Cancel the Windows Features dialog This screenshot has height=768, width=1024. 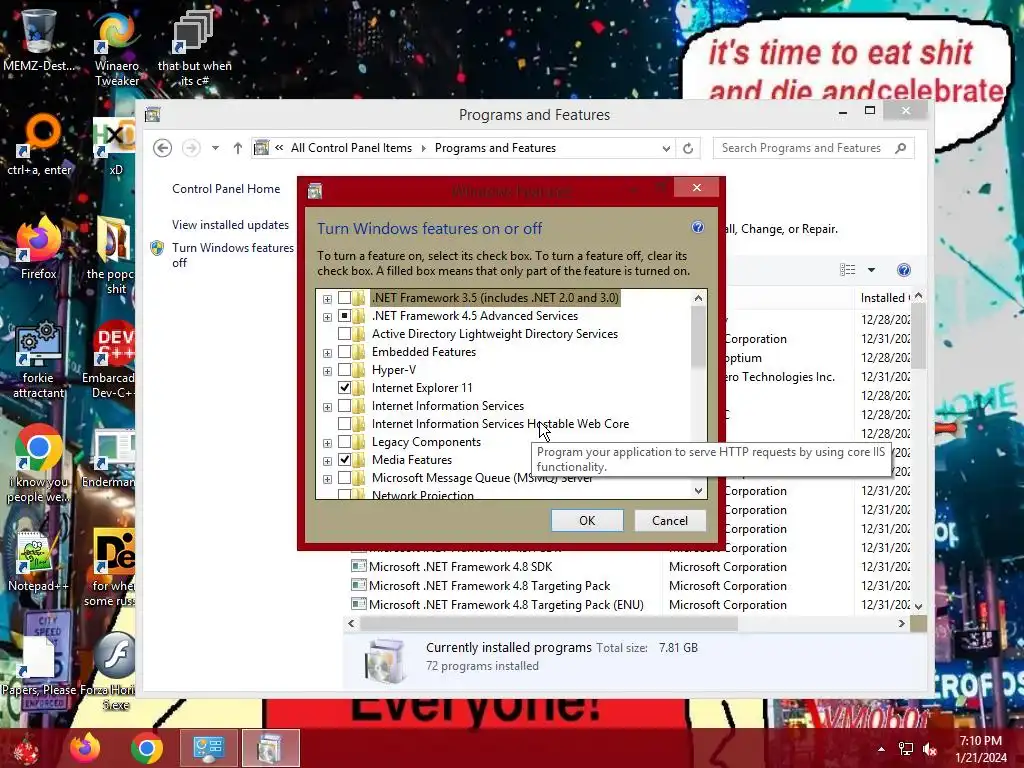tap(670, 520)
